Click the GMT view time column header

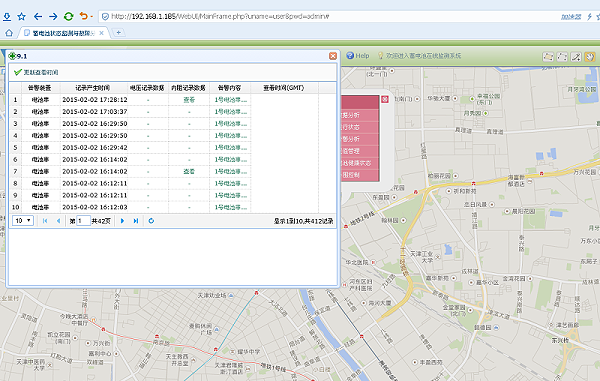[284, 88]
